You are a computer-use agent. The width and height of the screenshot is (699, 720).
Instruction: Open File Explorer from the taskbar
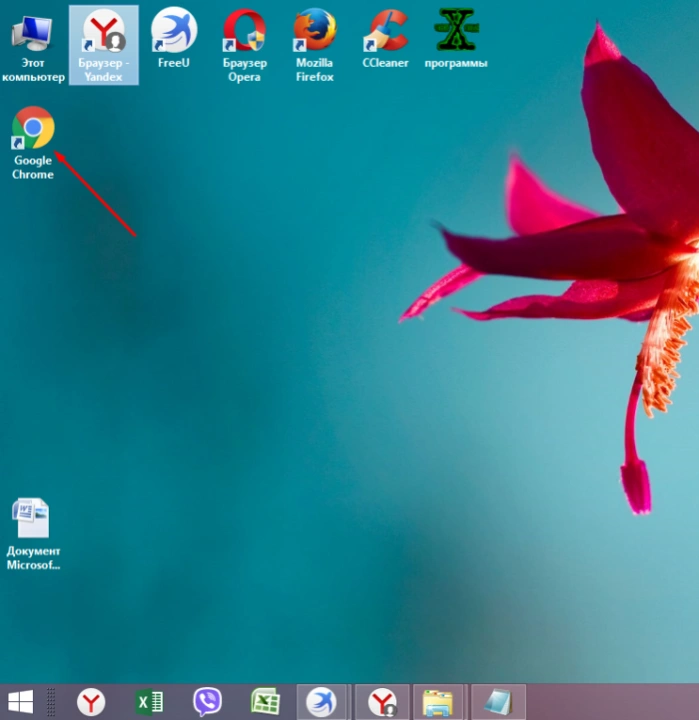tap(438, 702)
